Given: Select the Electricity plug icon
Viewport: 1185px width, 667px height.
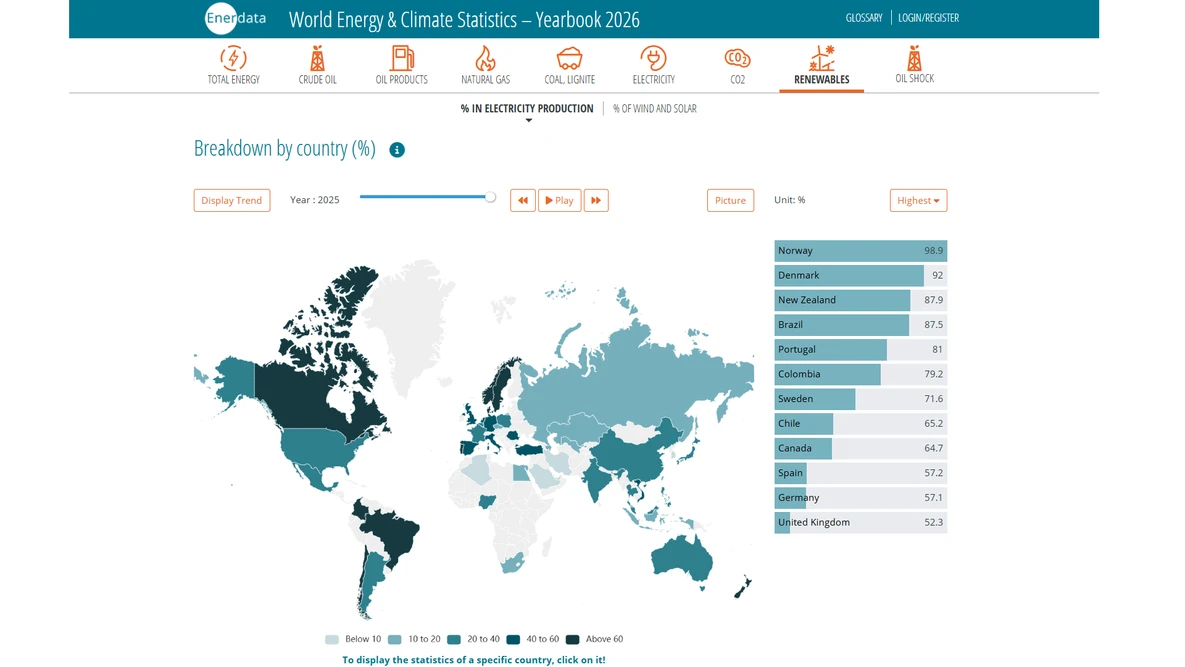Looking at the screenshot, I should tap(654, 58).
